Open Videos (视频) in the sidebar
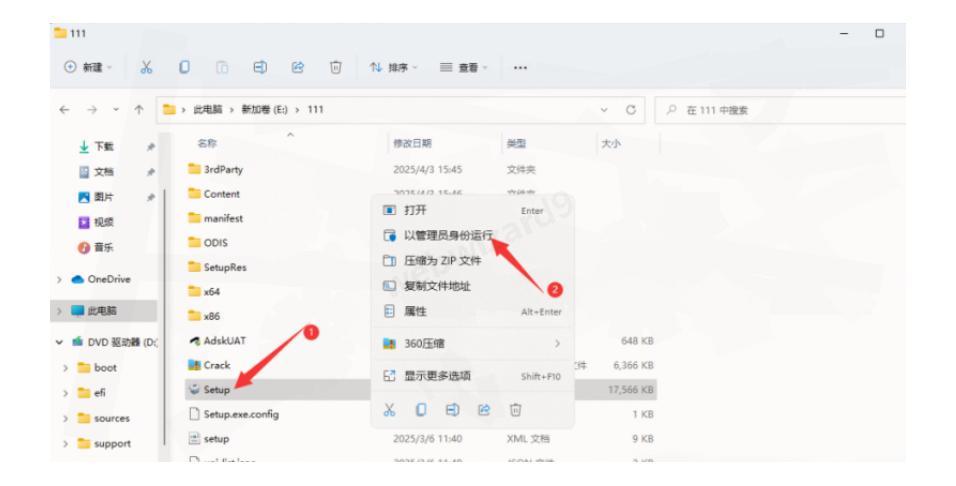This screenshot has width=956, height=486. (96, 222)
